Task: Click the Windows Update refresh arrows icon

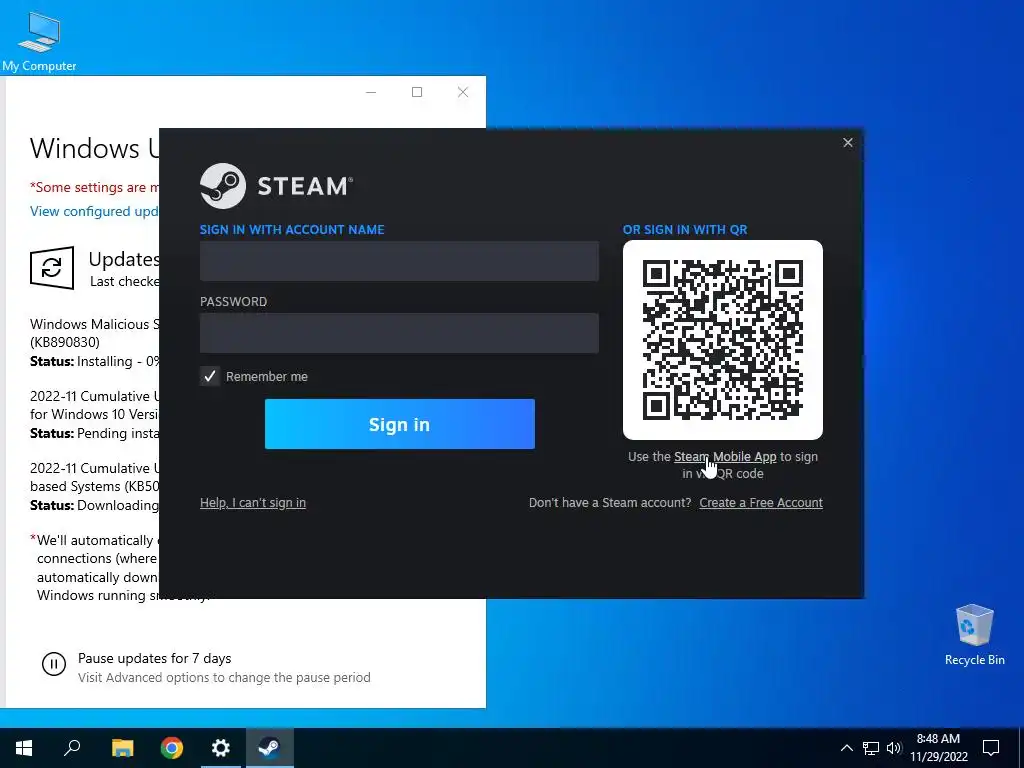Action: tap(52, 268)
